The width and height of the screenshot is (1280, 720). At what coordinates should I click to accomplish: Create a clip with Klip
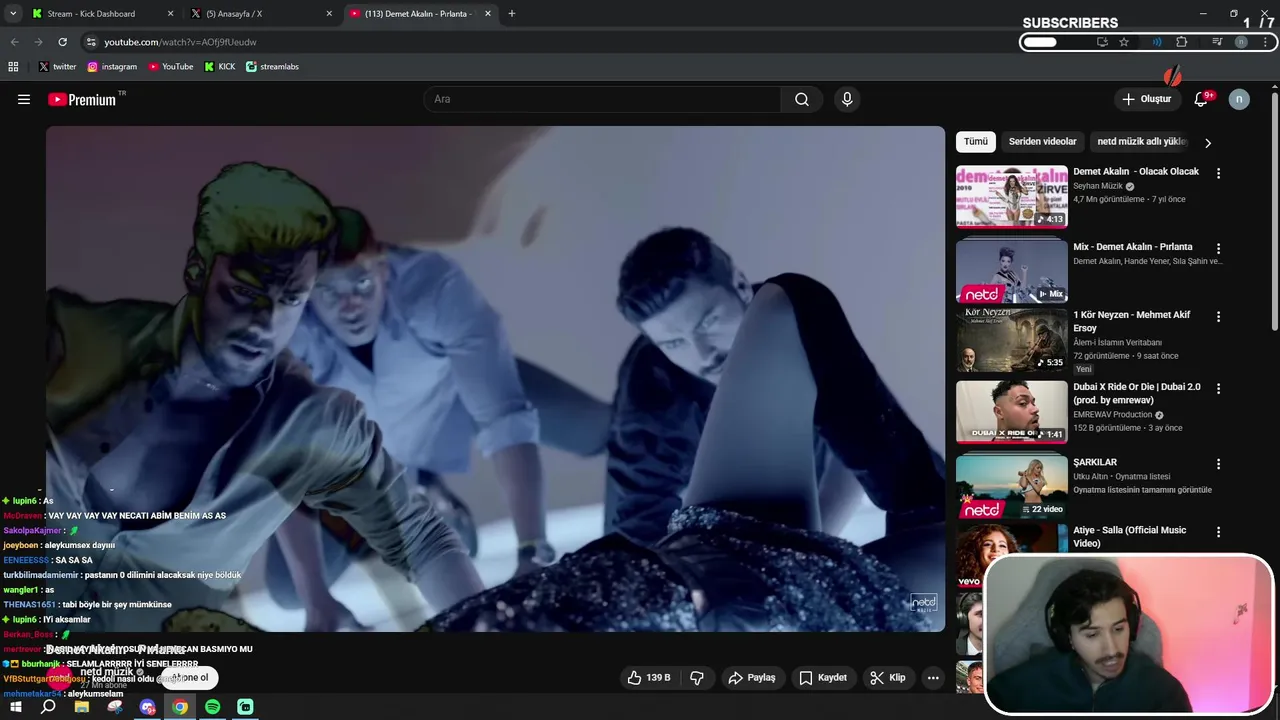(888, 677)
